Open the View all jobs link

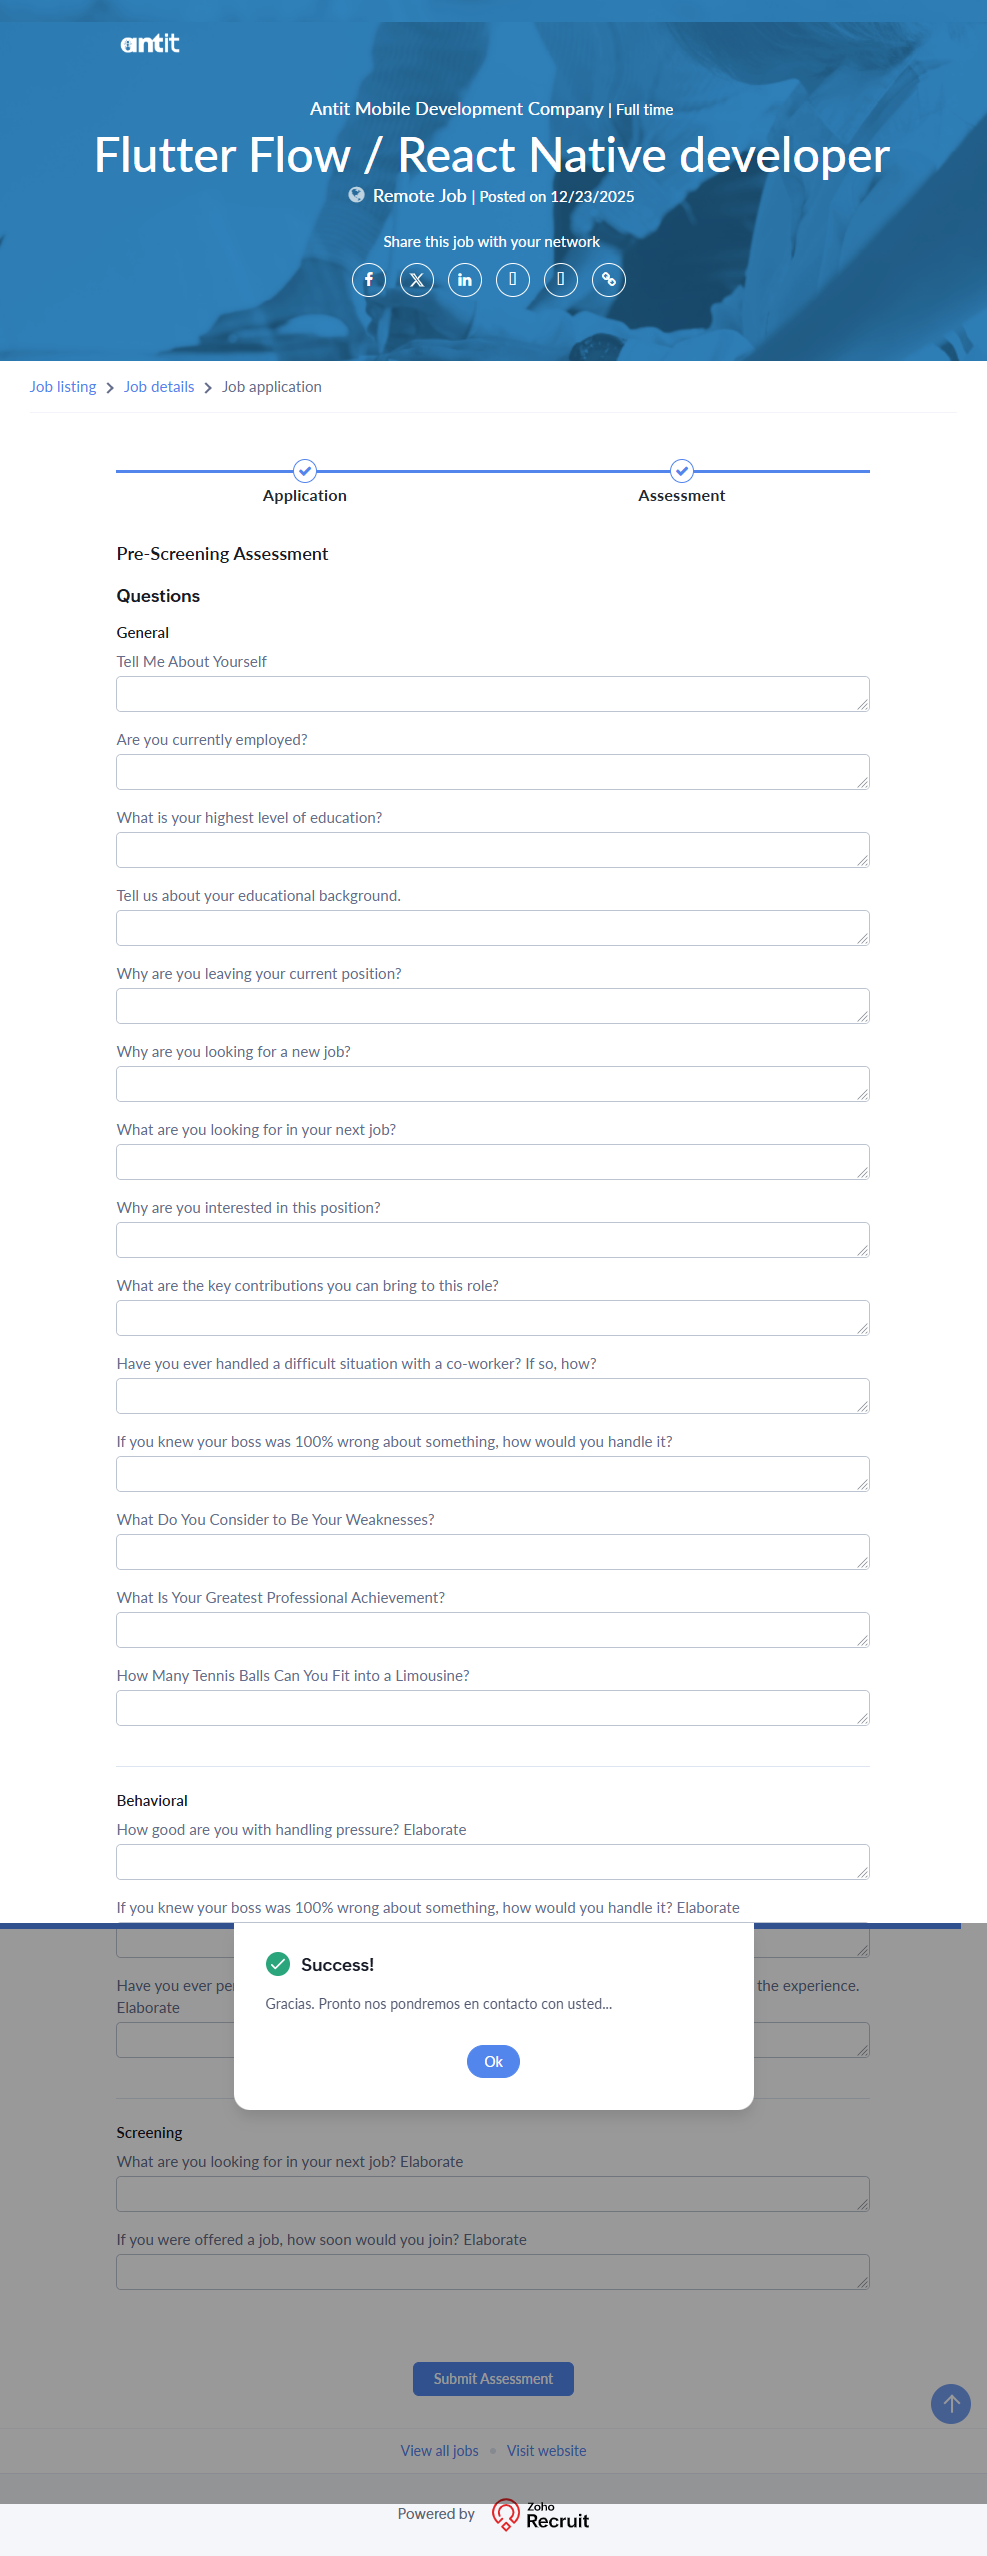coord(440,2451)
